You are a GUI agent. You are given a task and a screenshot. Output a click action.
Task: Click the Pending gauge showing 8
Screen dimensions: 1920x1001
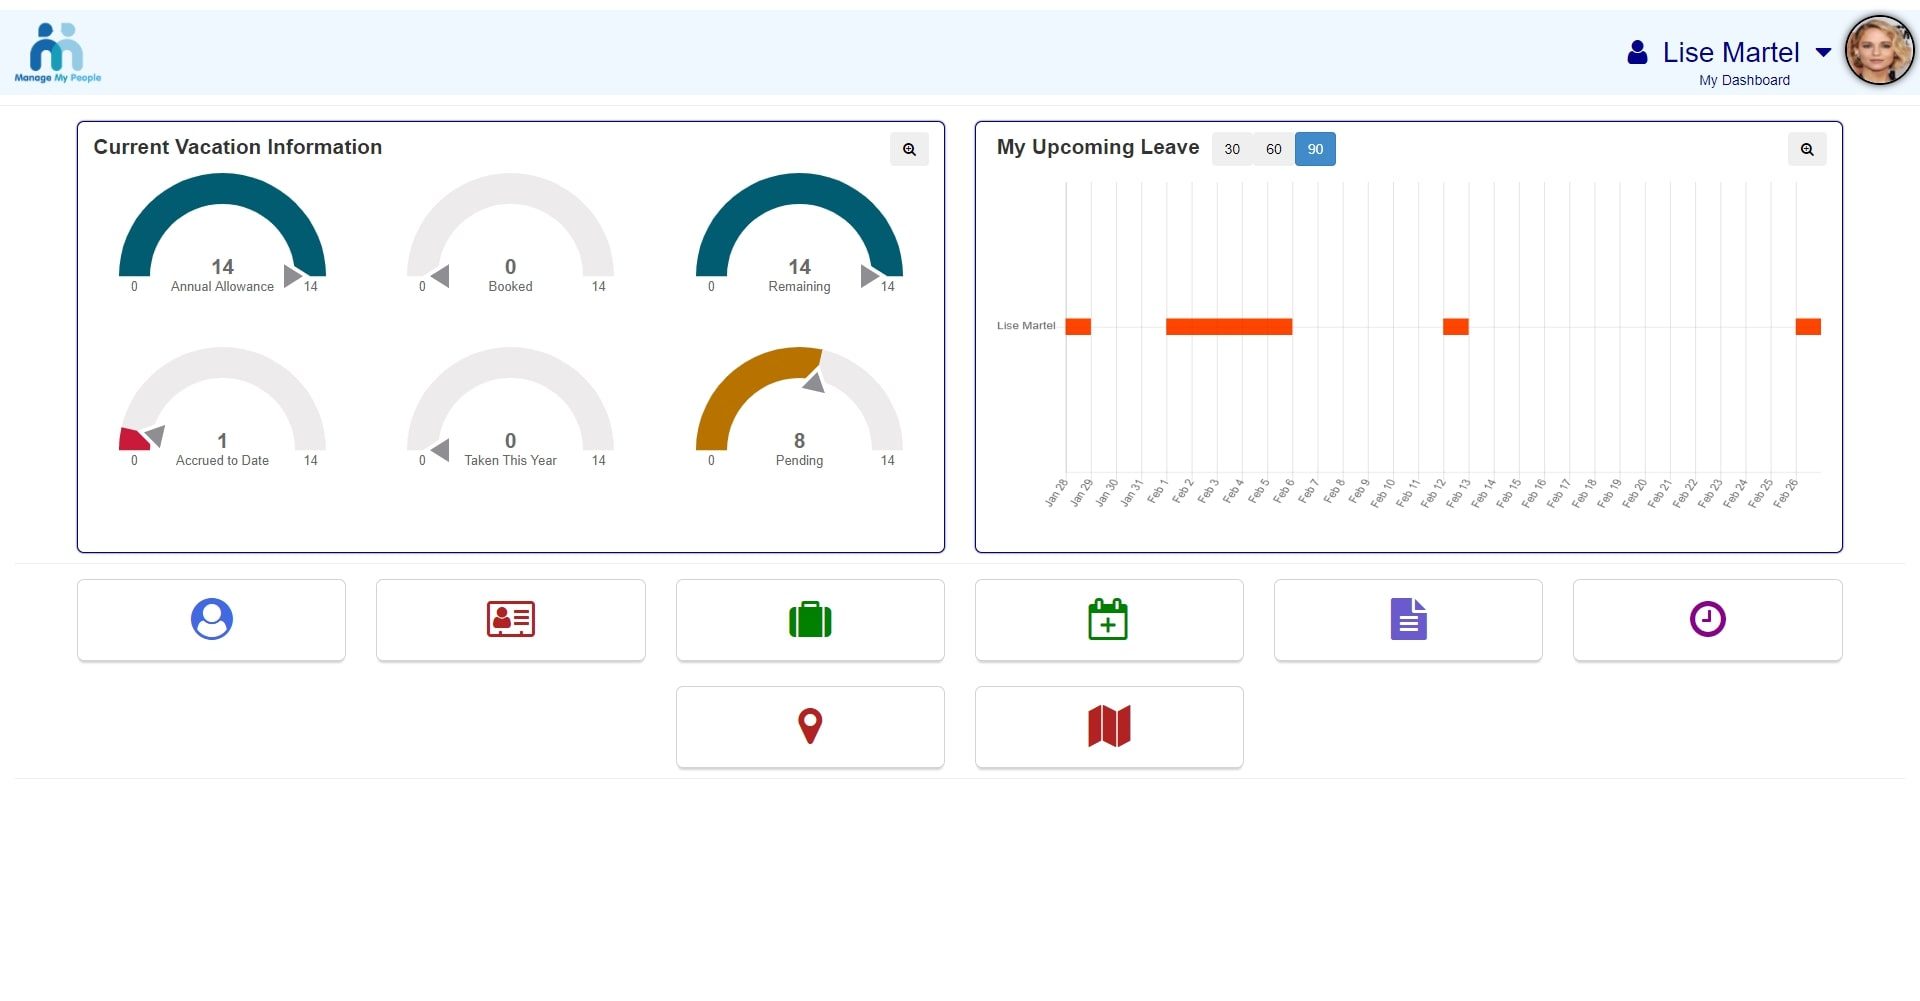coord(799,410)
